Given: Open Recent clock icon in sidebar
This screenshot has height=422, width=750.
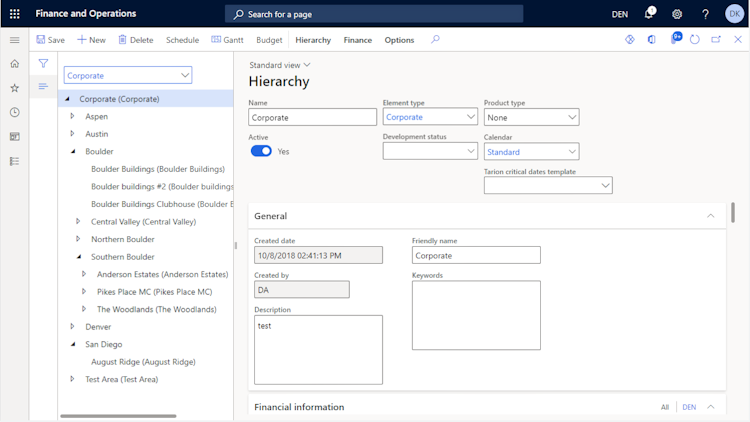Looking at the screenshot, I should click(x=15, y=112).
